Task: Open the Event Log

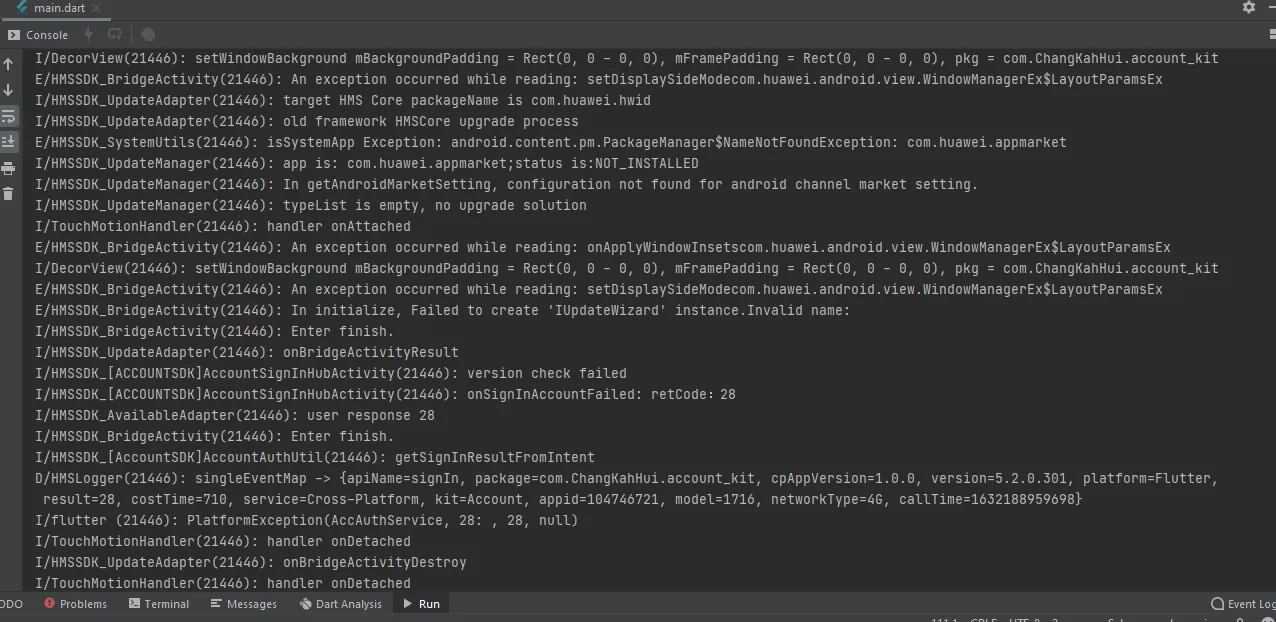Action: (x=1243, y=604)
